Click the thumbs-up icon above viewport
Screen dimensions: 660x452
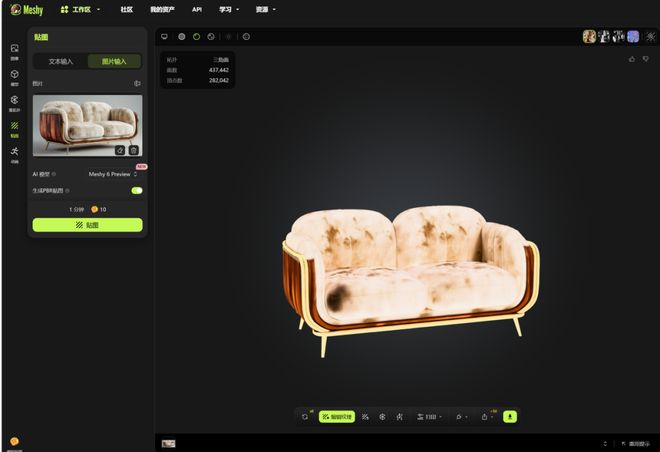point(632,59)
